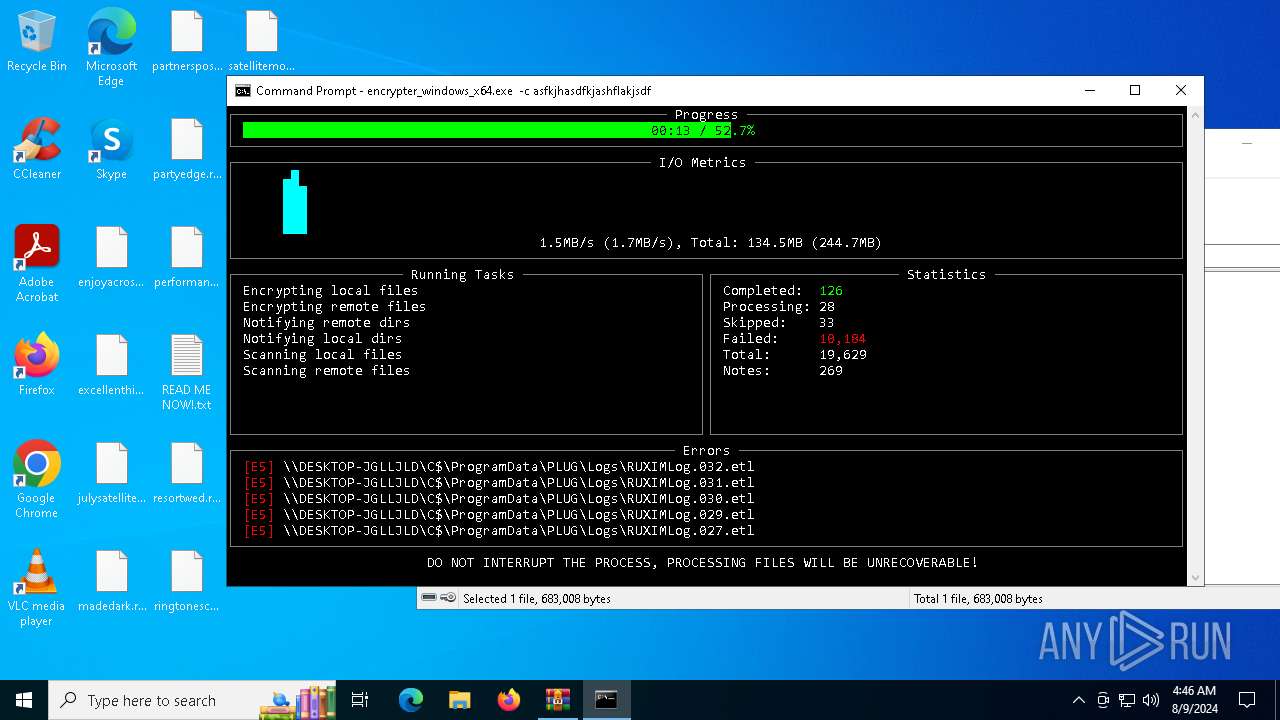
Task: Click 'Notifying local dirs' task line
Action: point(322,338)
